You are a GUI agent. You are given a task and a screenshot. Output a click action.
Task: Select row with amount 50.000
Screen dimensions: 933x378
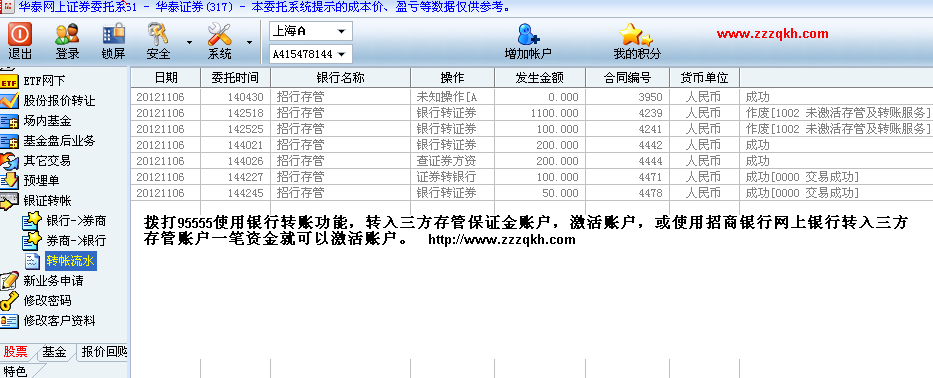[x=532, y=193]
